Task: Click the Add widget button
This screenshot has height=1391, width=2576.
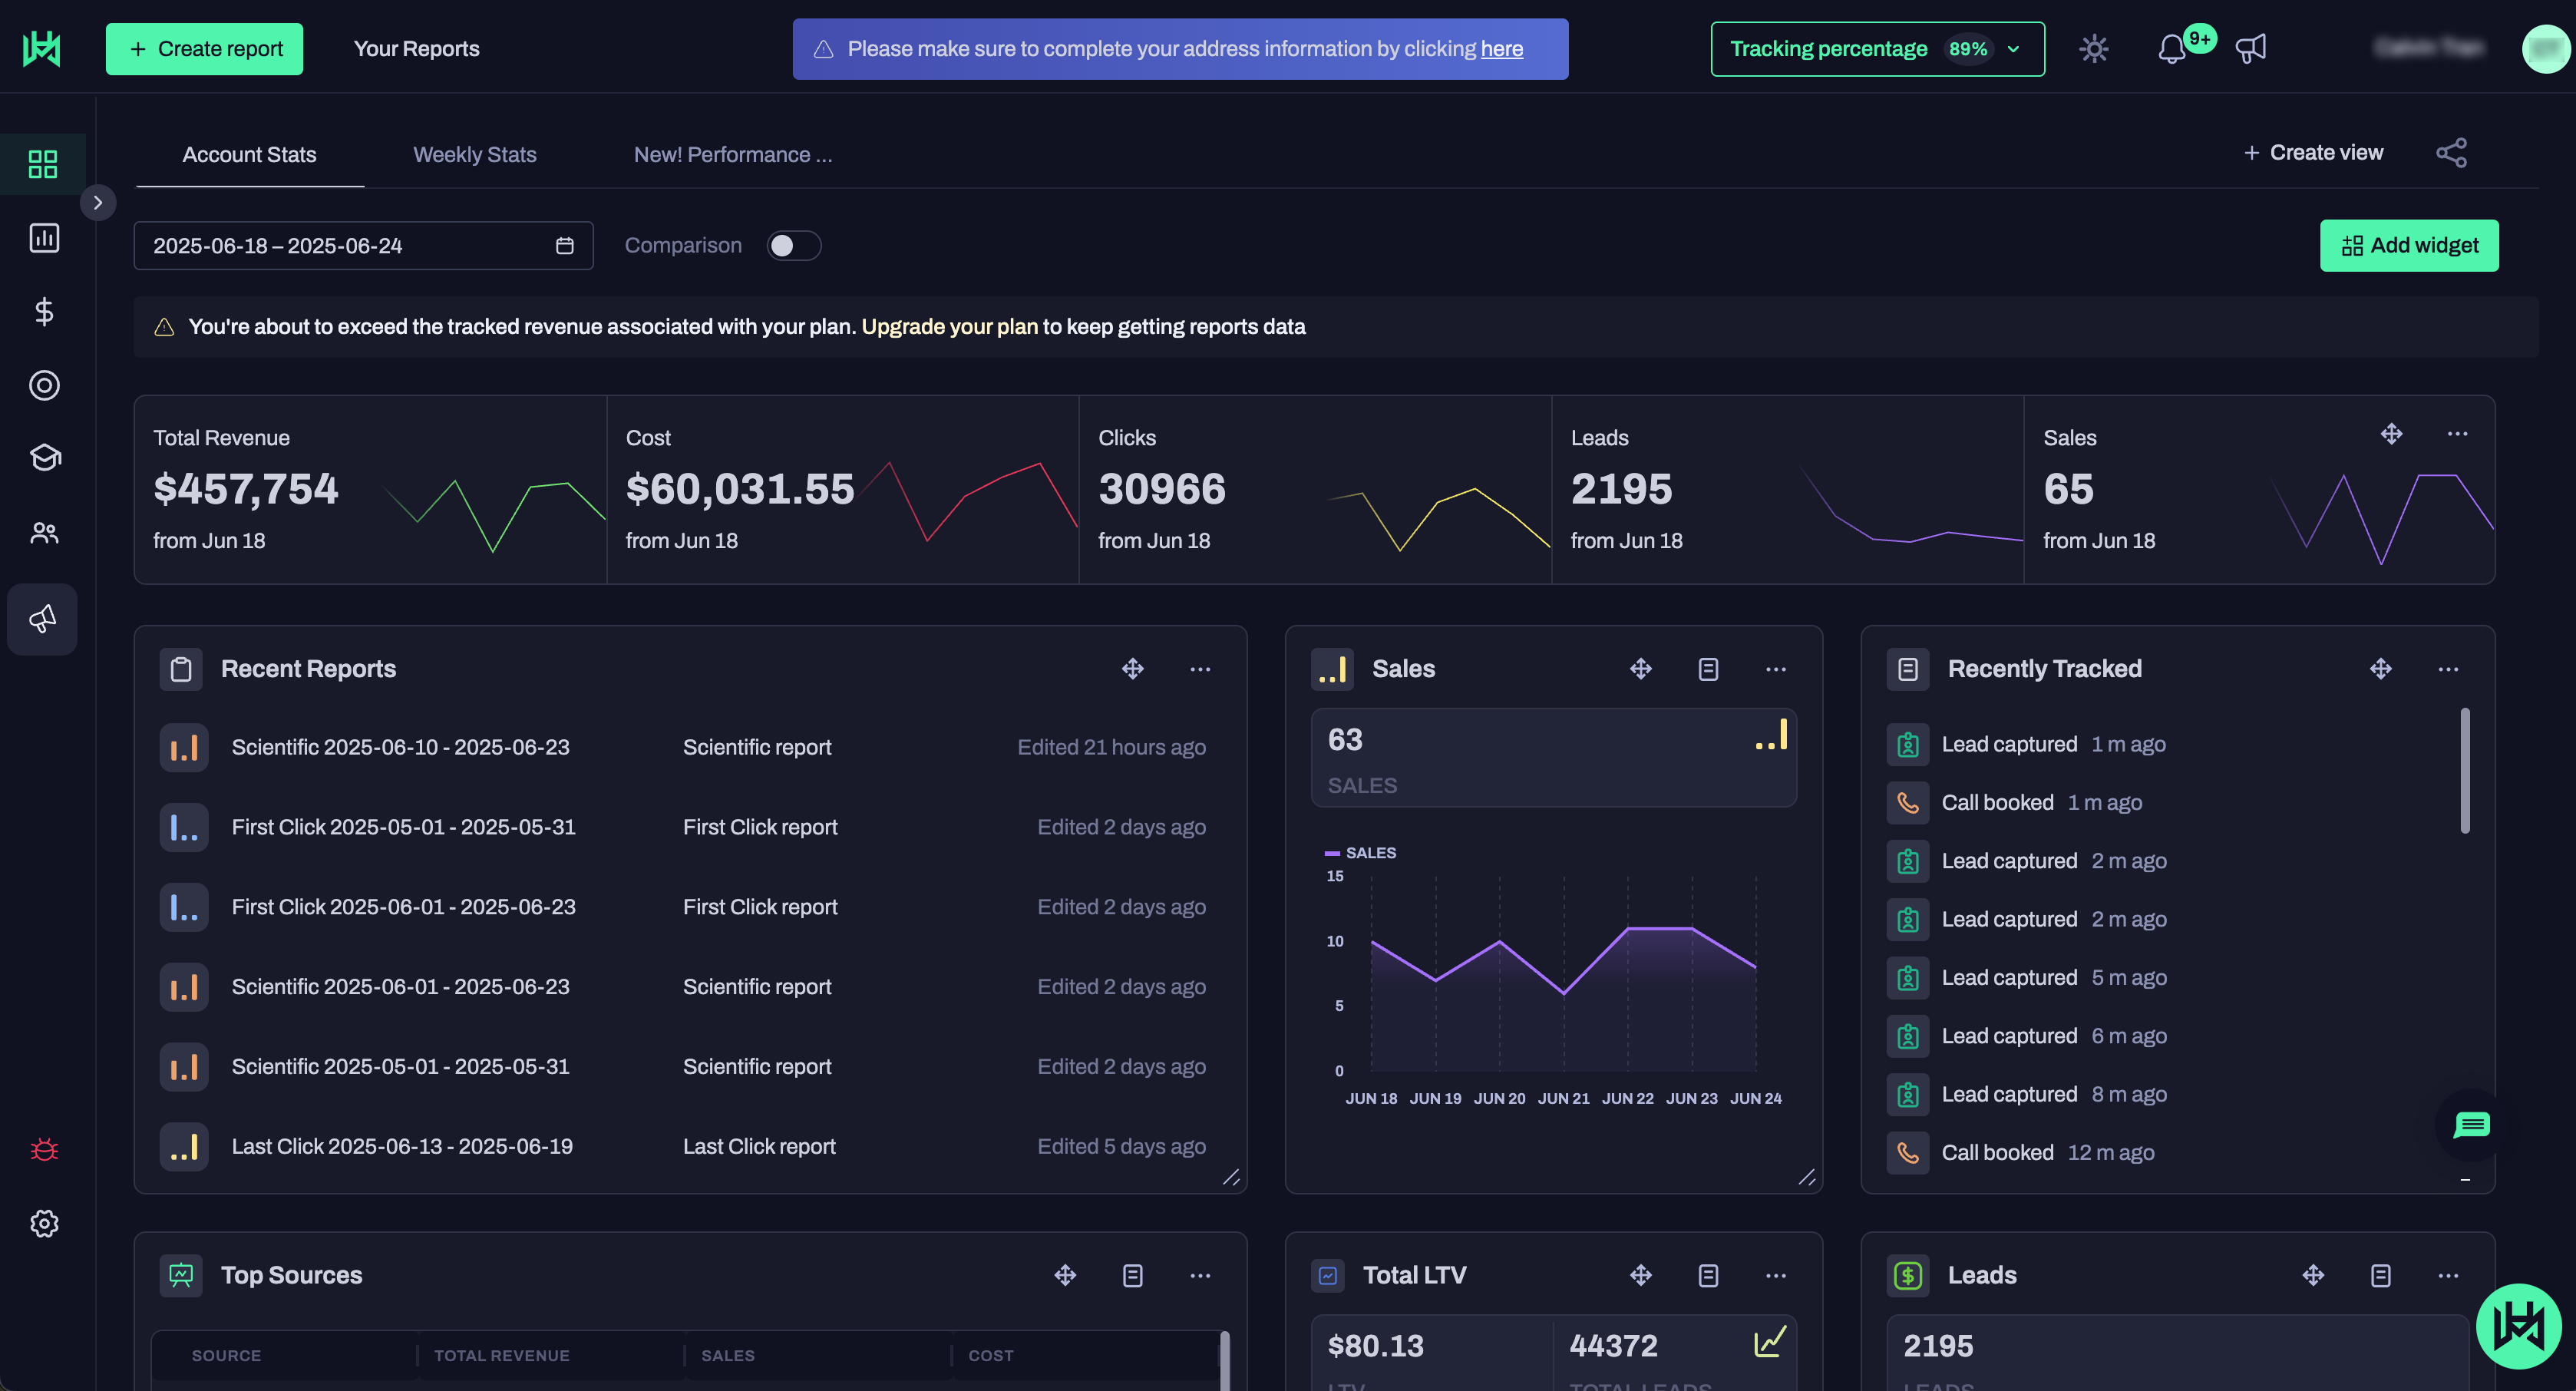Action: point(2408,246)
